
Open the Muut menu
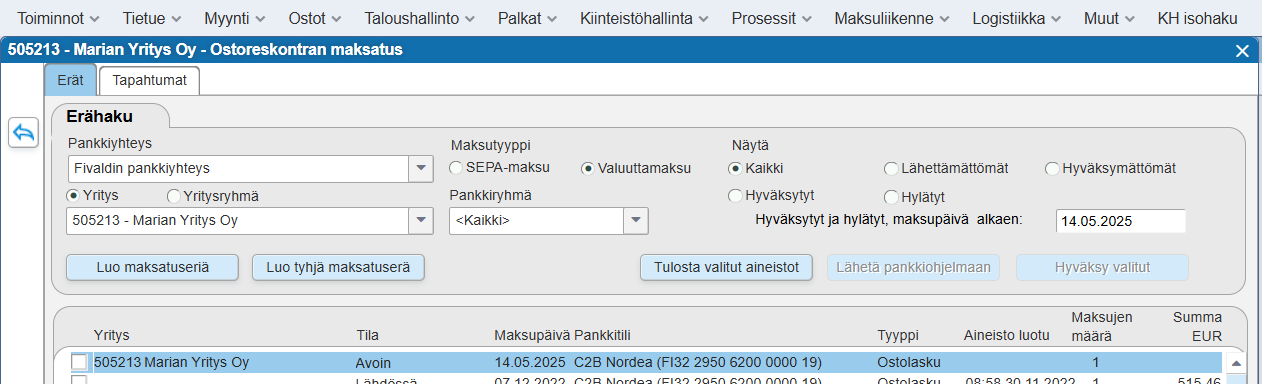point(1109,18)
